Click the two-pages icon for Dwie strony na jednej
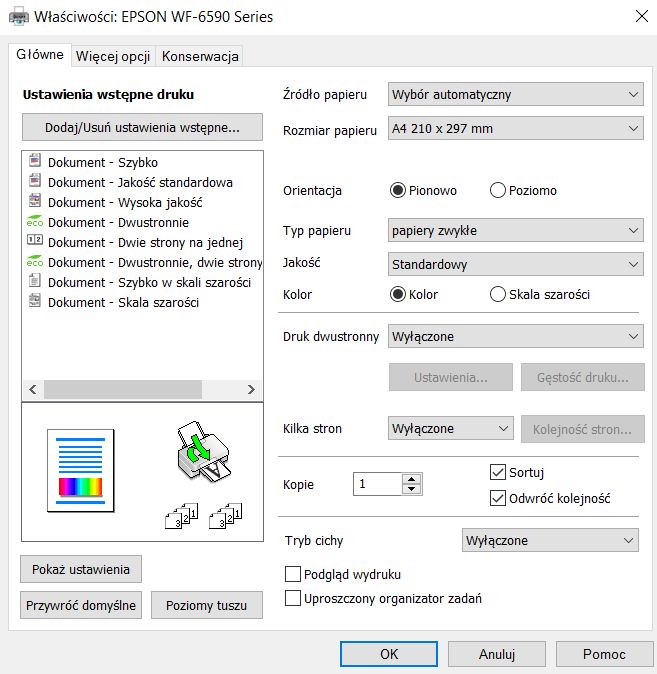The width and height of the screenshot is (657, 674). pos(35,240)
